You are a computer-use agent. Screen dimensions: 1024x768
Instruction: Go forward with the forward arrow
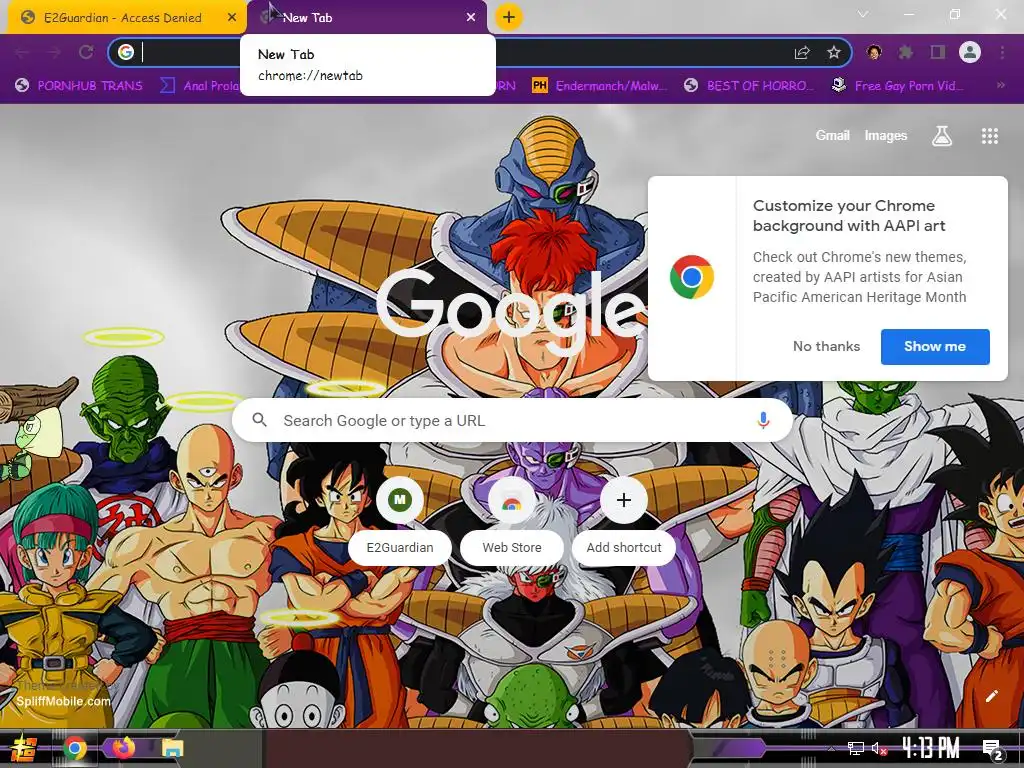point(54,52)
